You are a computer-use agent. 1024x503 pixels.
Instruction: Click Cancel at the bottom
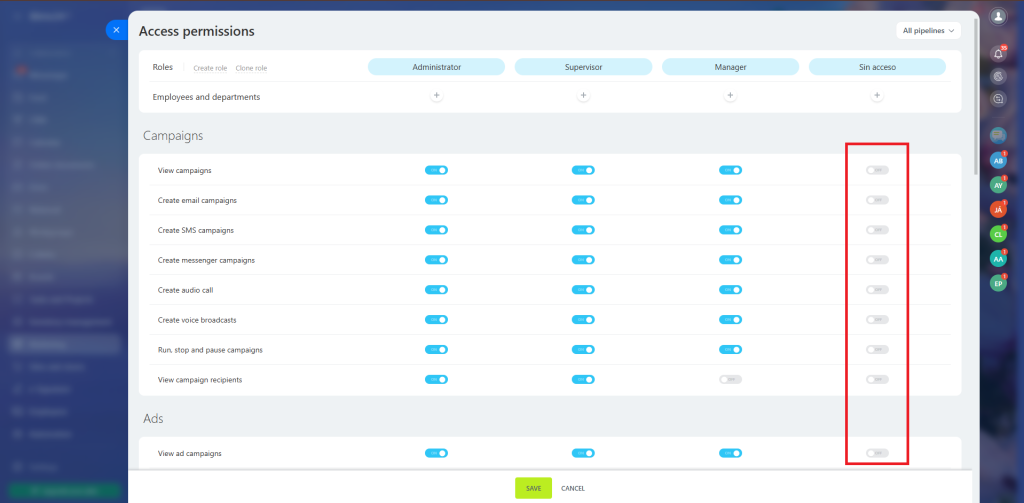573,488
